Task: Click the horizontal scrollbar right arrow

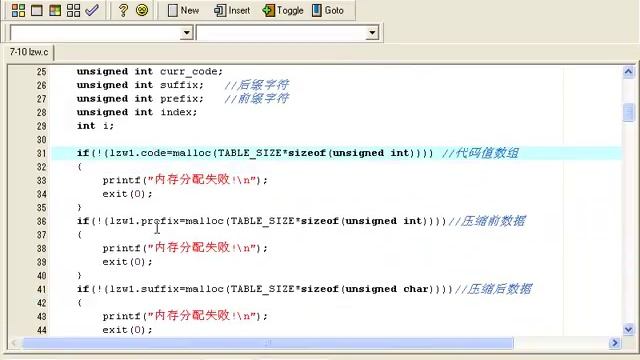Action: click(614, 343)
